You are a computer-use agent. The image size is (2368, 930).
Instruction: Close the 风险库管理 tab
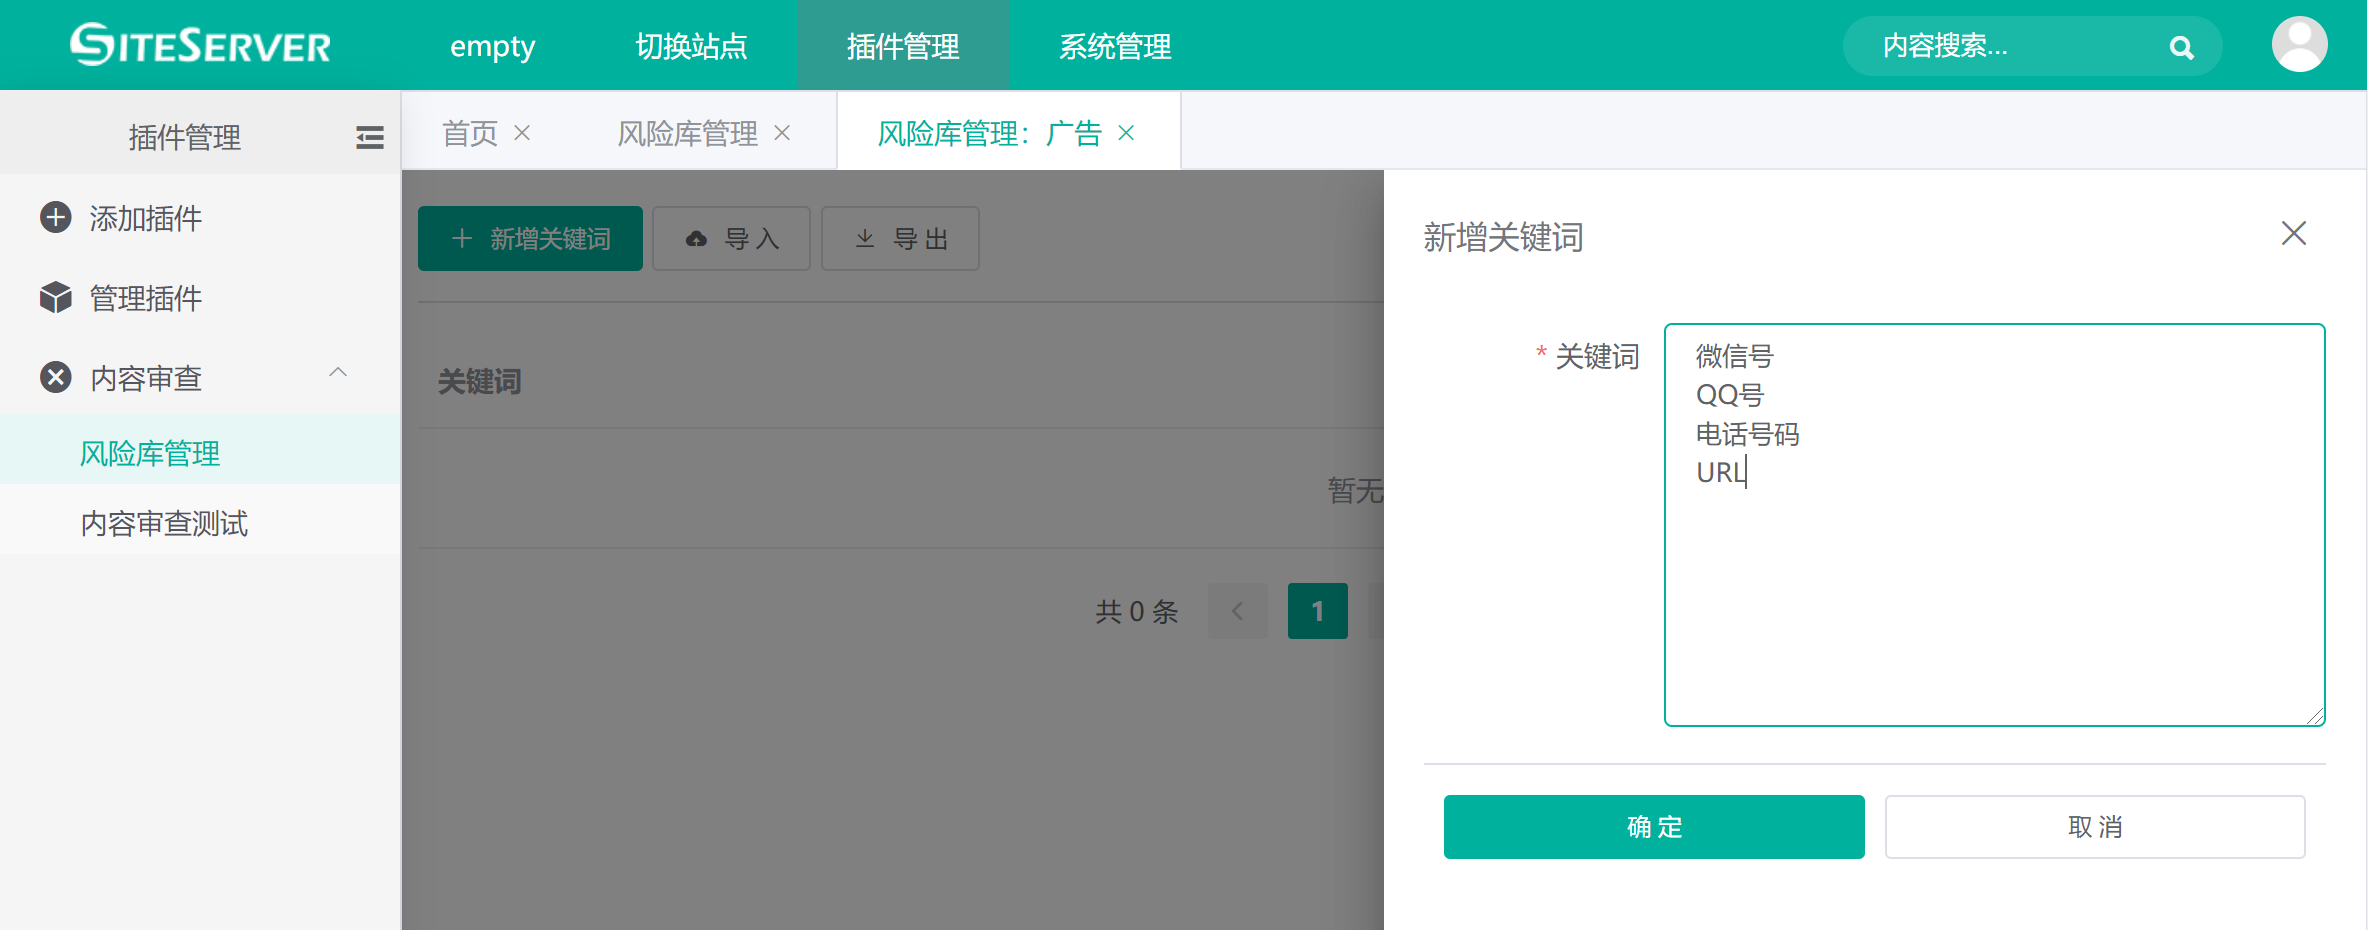pos(782,133)
